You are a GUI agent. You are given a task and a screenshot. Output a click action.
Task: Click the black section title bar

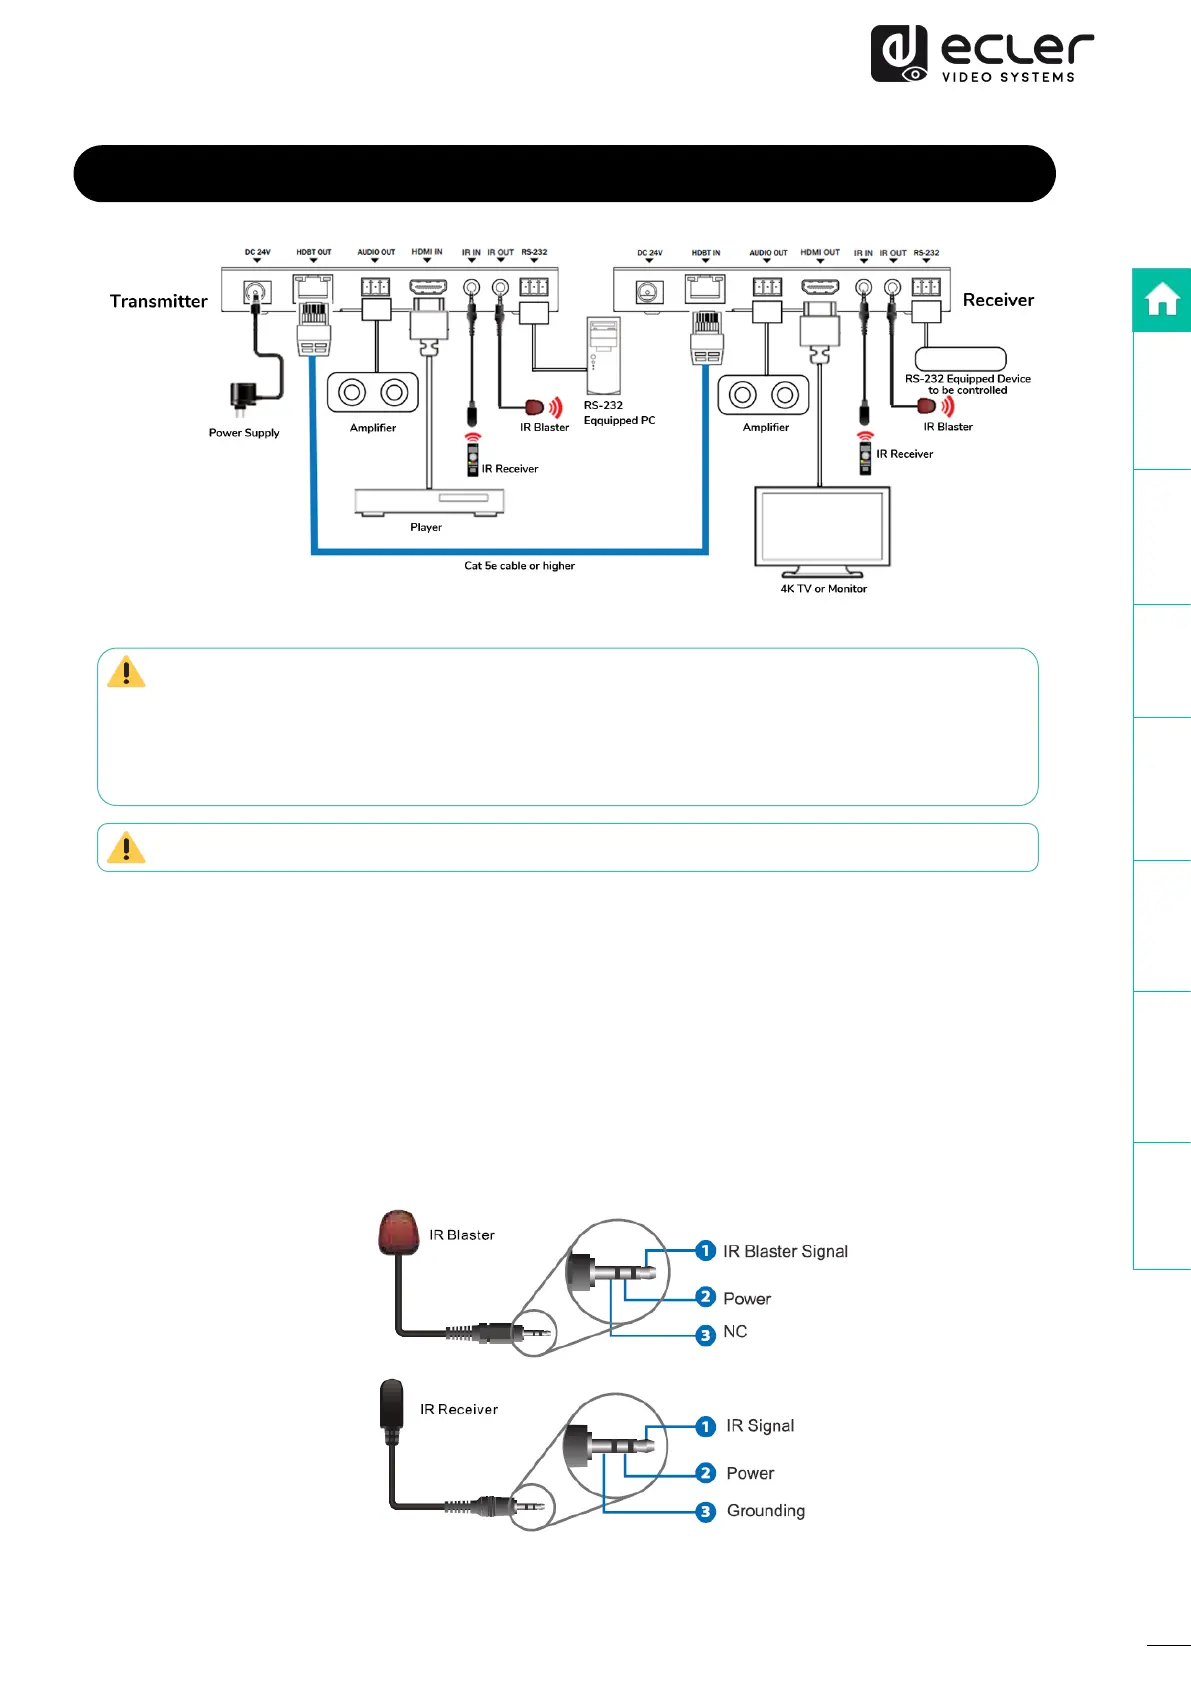(564, 174)
